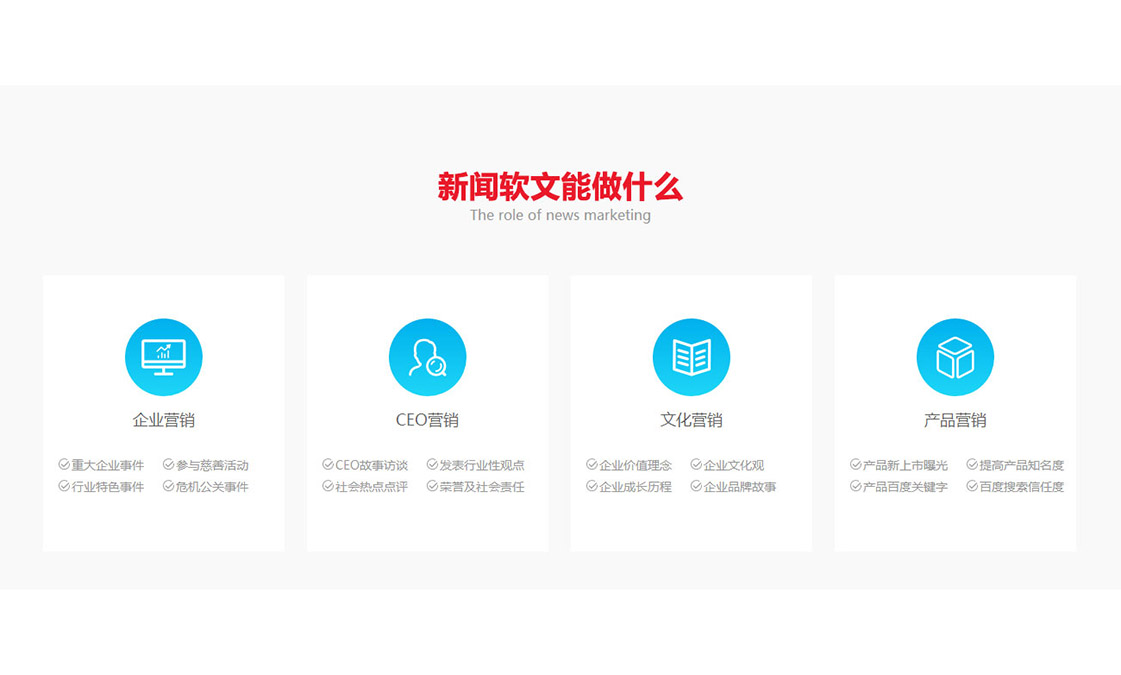Image resolution: width=1121 pixels, height=675 pixels.
Task: Click the subtitle The role of news marketing
Action: tap(560, 215)
